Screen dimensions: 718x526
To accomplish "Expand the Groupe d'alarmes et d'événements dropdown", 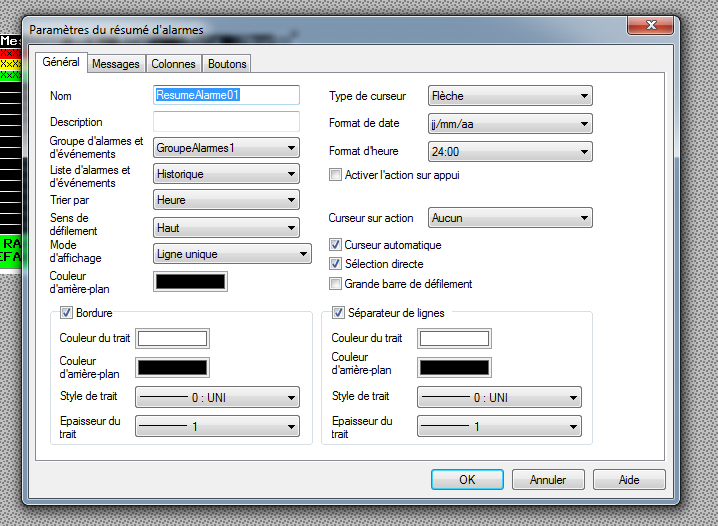I will tap(226, 148).
